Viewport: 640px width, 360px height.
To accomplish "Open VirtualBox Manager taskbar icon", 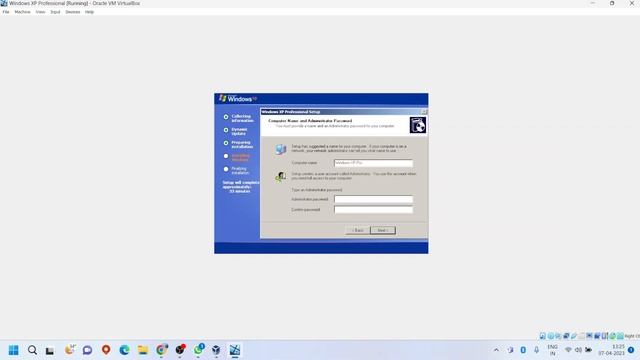I will (x=216, y=350).
